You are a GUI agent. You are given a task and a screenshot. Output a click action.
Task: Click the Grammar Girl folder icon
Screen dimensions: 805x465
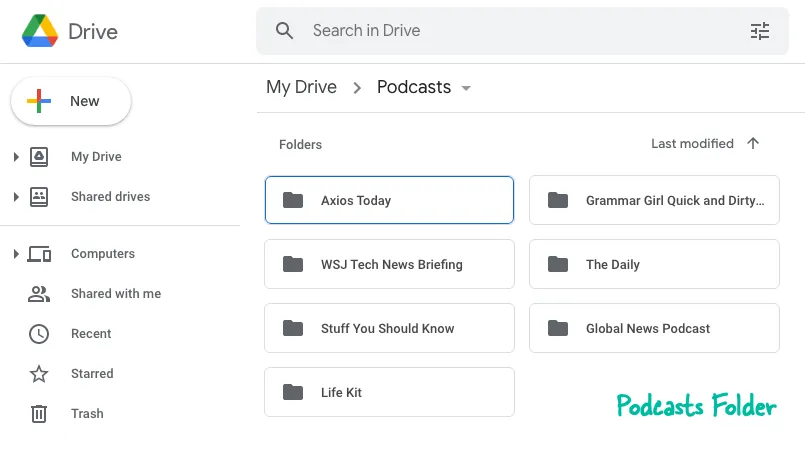558,200
